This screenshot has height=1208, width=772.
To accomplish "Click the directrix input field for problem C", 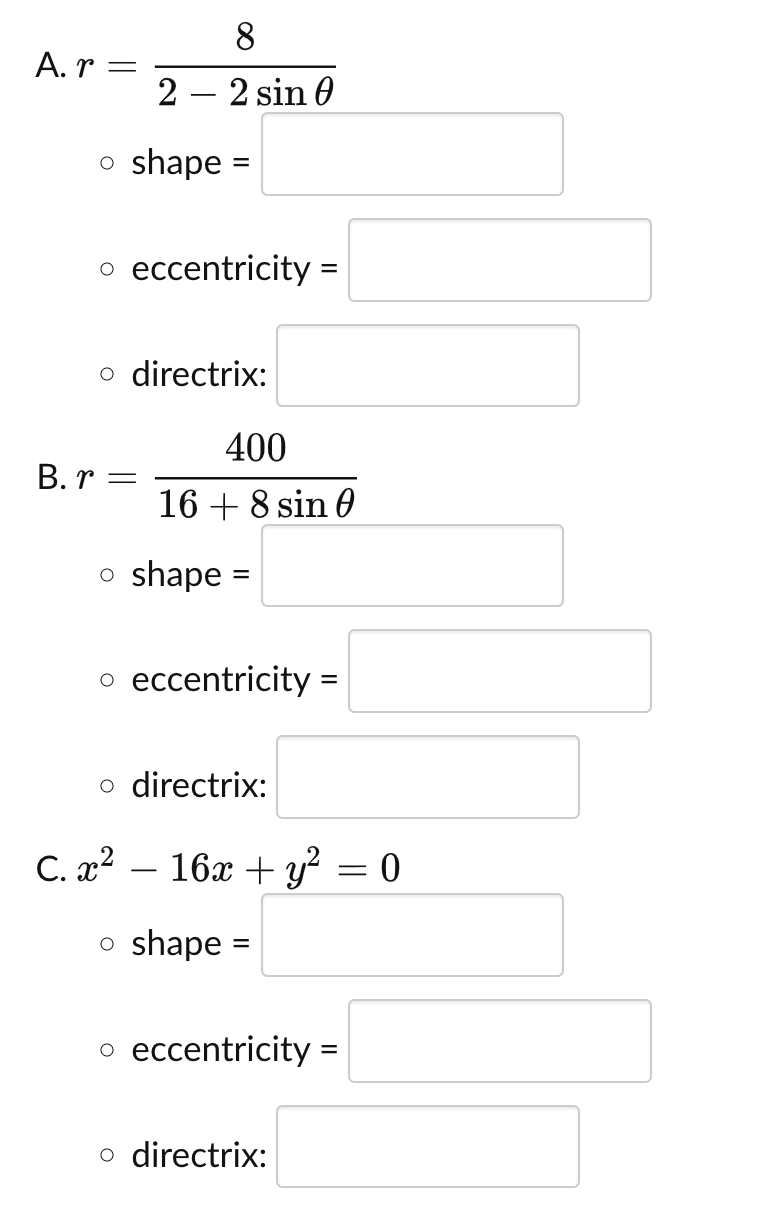I will 427,1147.
